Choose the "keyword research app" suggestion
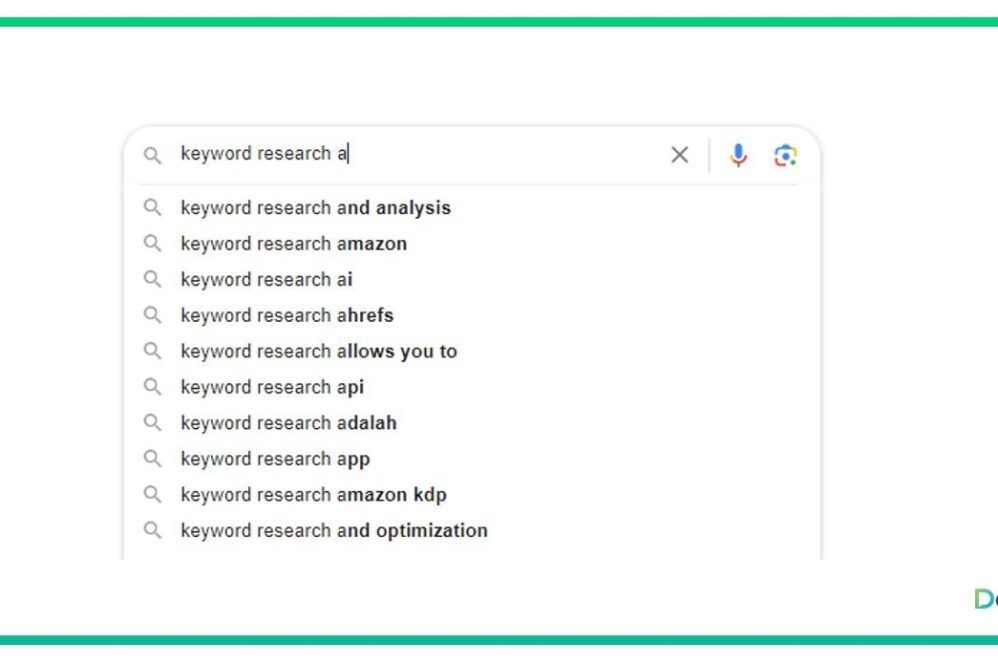 tap(275, 459)
